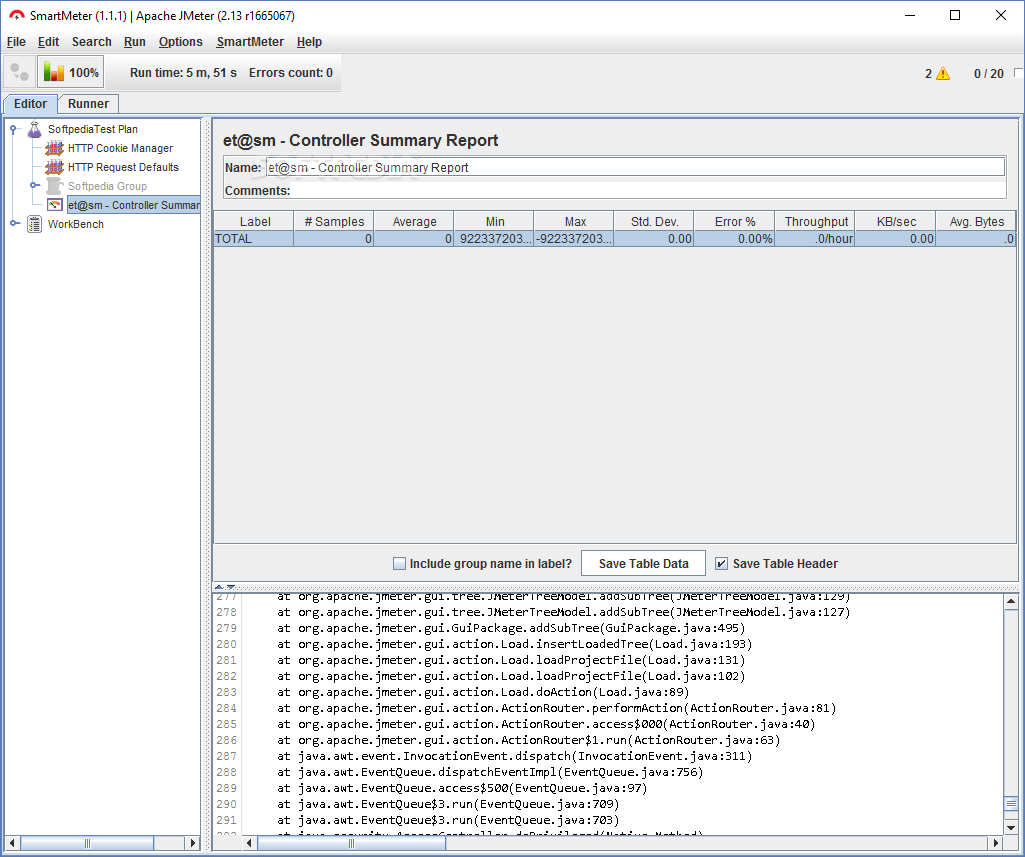The height and width of the screenshot is (857, 1025).
Task: Click the # Samples column header
Action: [334, 222]
